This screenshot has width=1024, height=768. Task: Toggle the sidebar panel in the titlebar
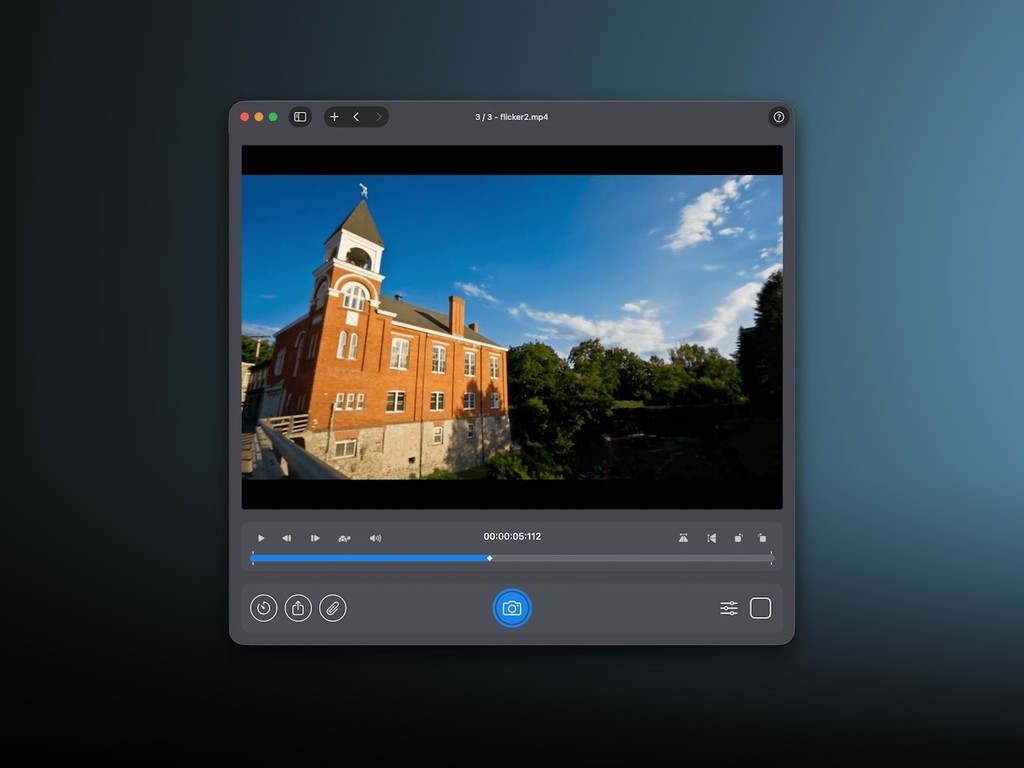click(x=300, y=116)
